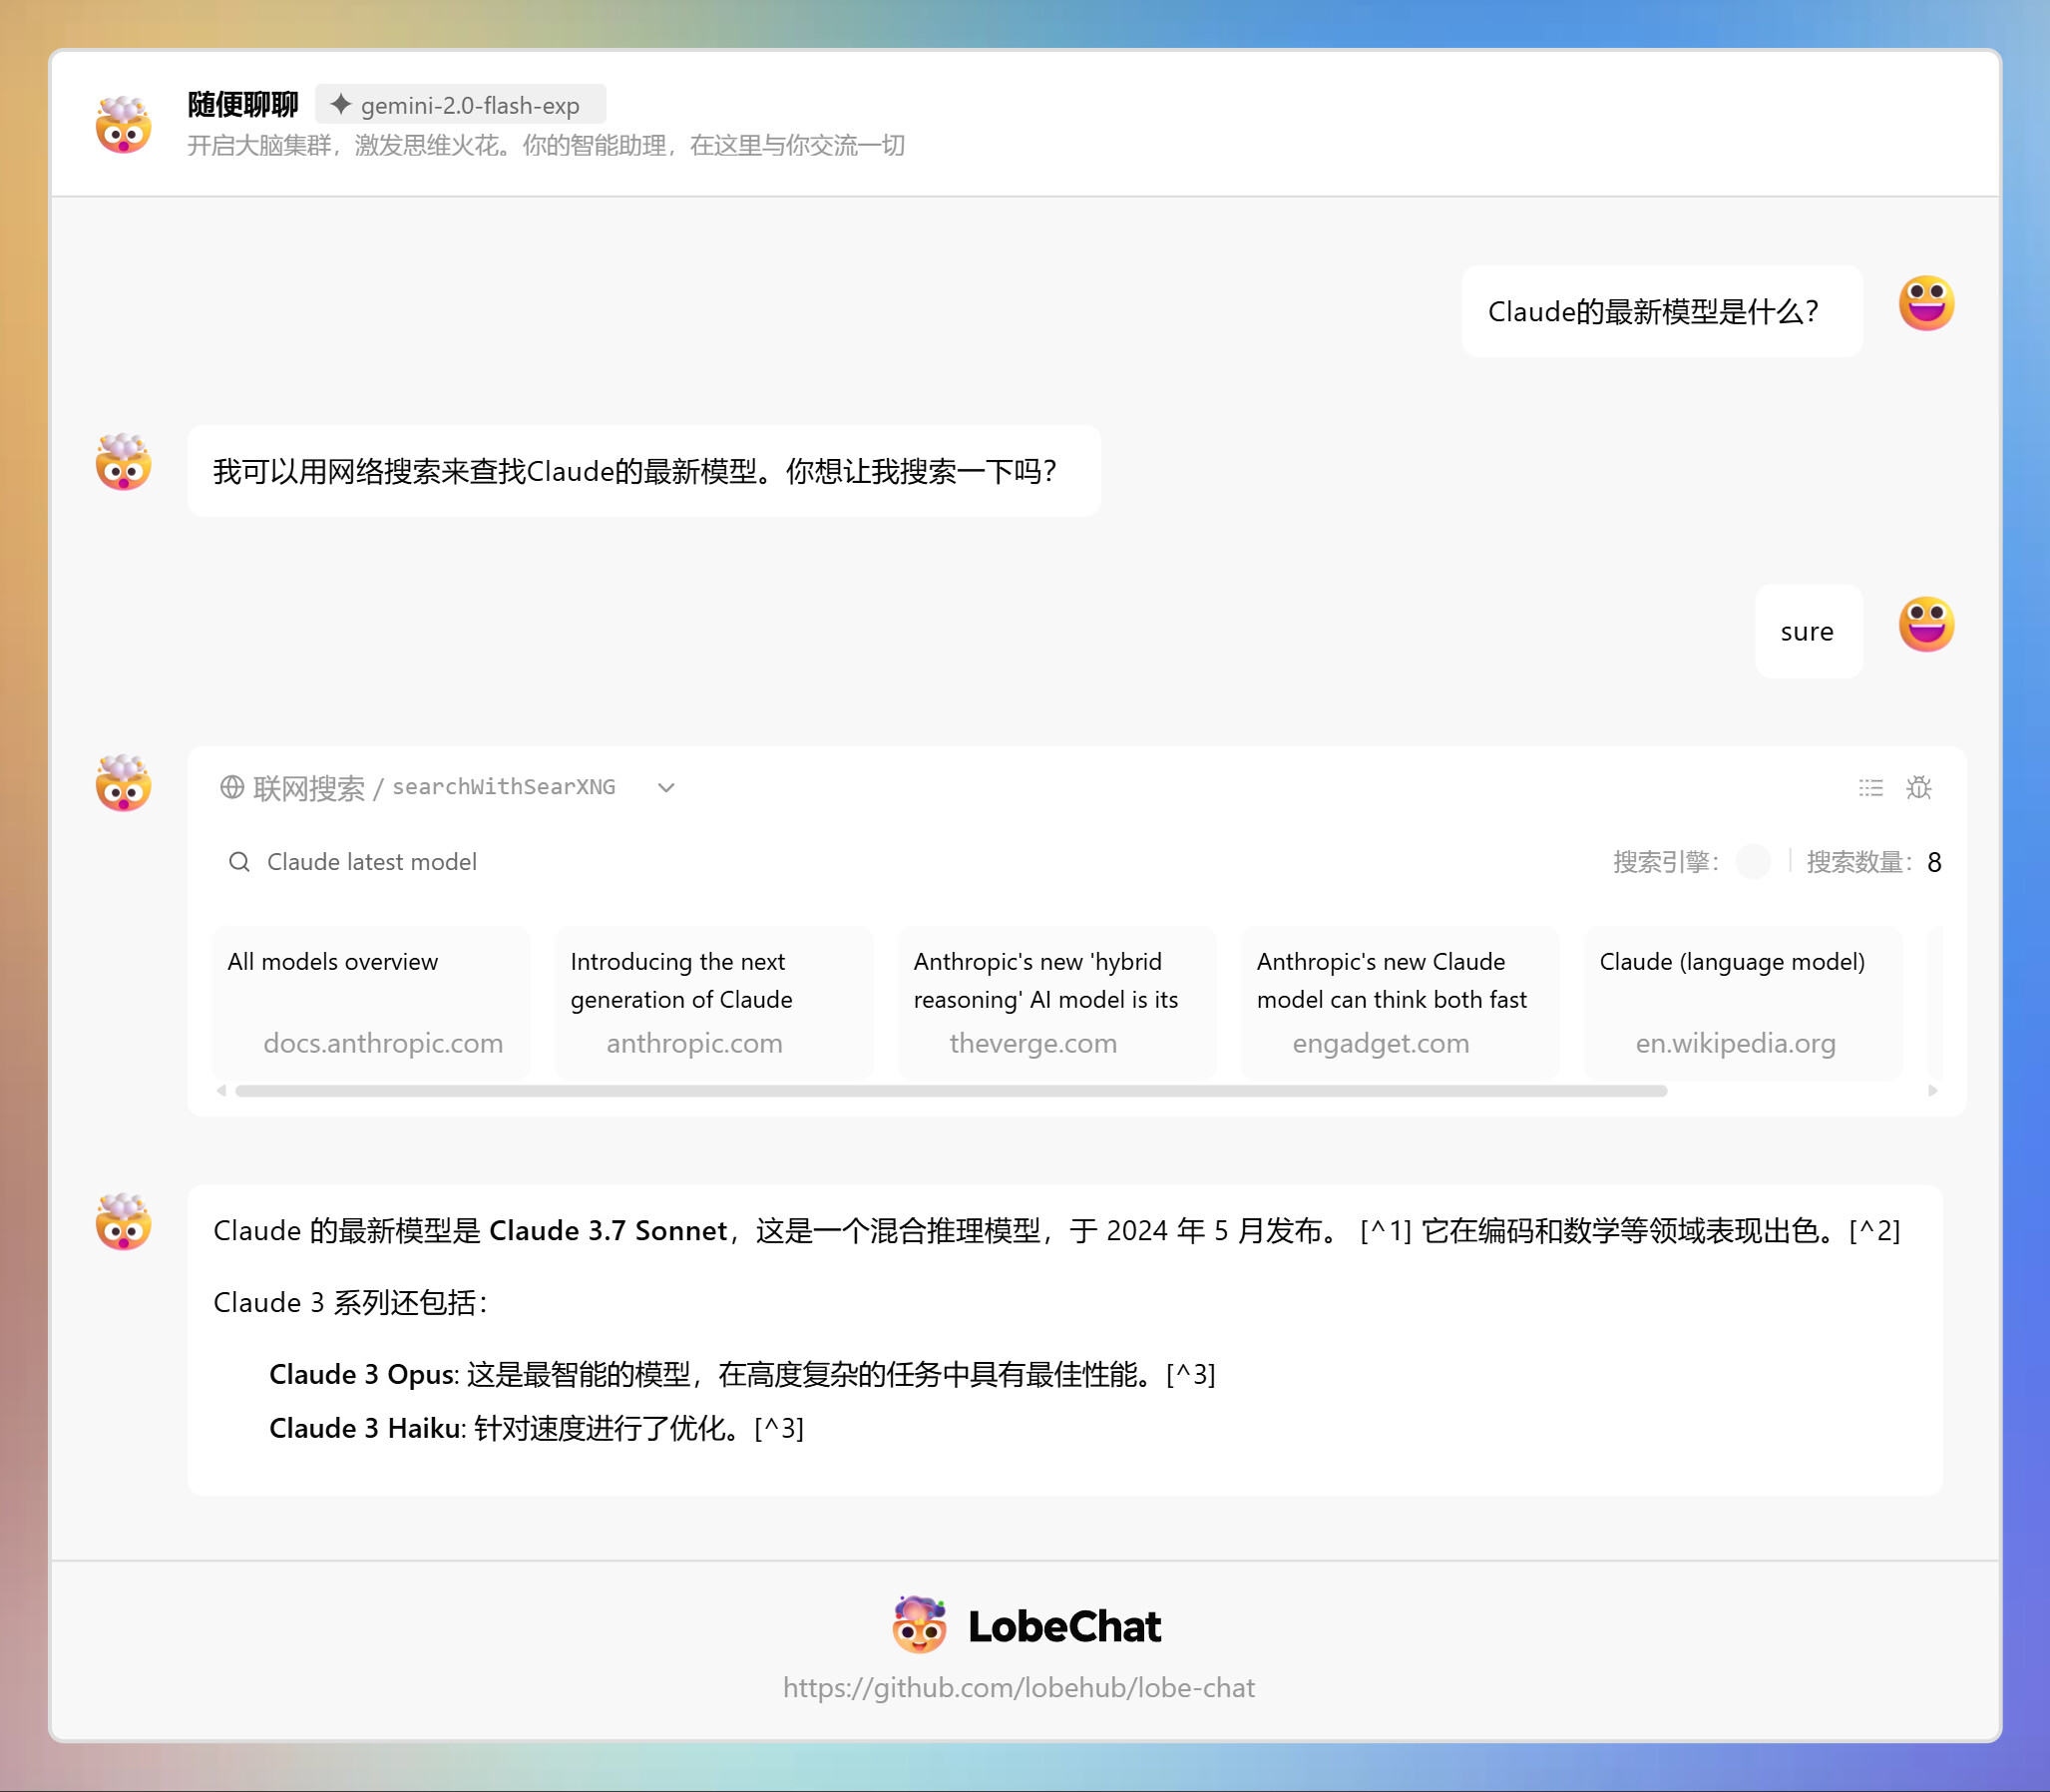Click the assistant avatar beside the 联网搜索 panel

[x=123, y=783]
